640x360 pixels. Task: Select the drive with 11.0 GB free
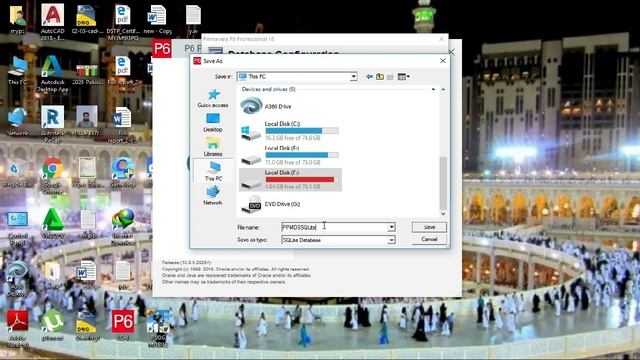click(x=290, y=155)
